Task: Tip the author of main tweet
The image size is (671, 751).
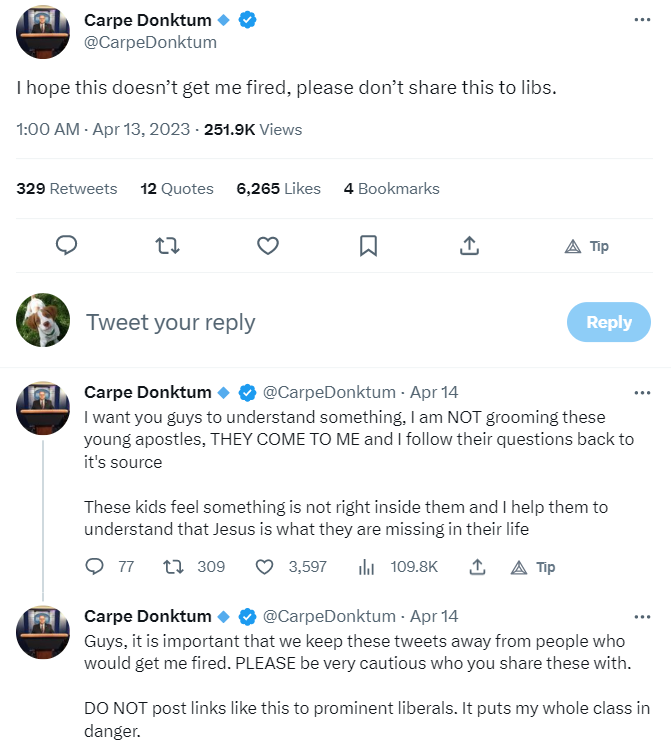Action: pyautogui.click(x=587, y=246)
